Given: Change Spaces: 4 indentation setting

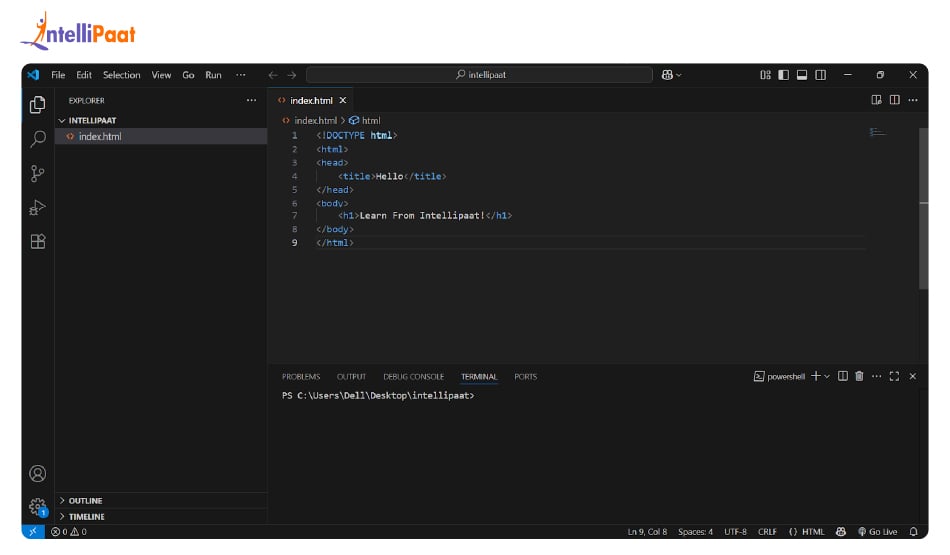Looking at the screenshot, I should (x=695, y=531).
